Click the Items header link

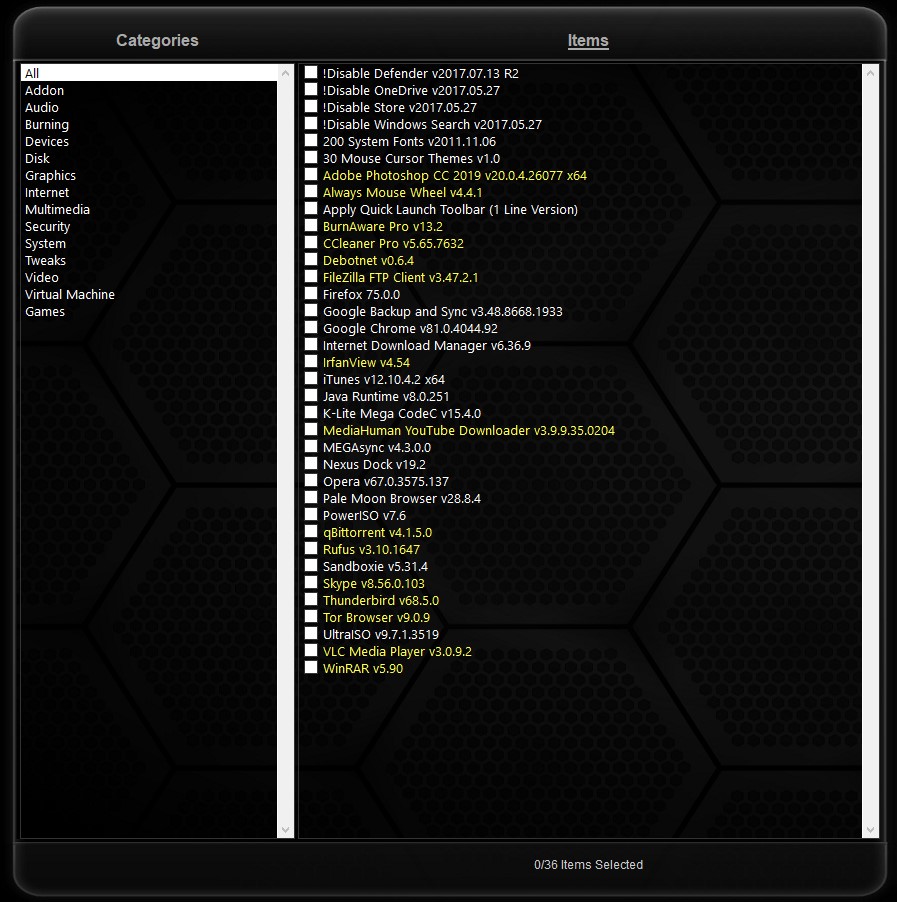588,40
